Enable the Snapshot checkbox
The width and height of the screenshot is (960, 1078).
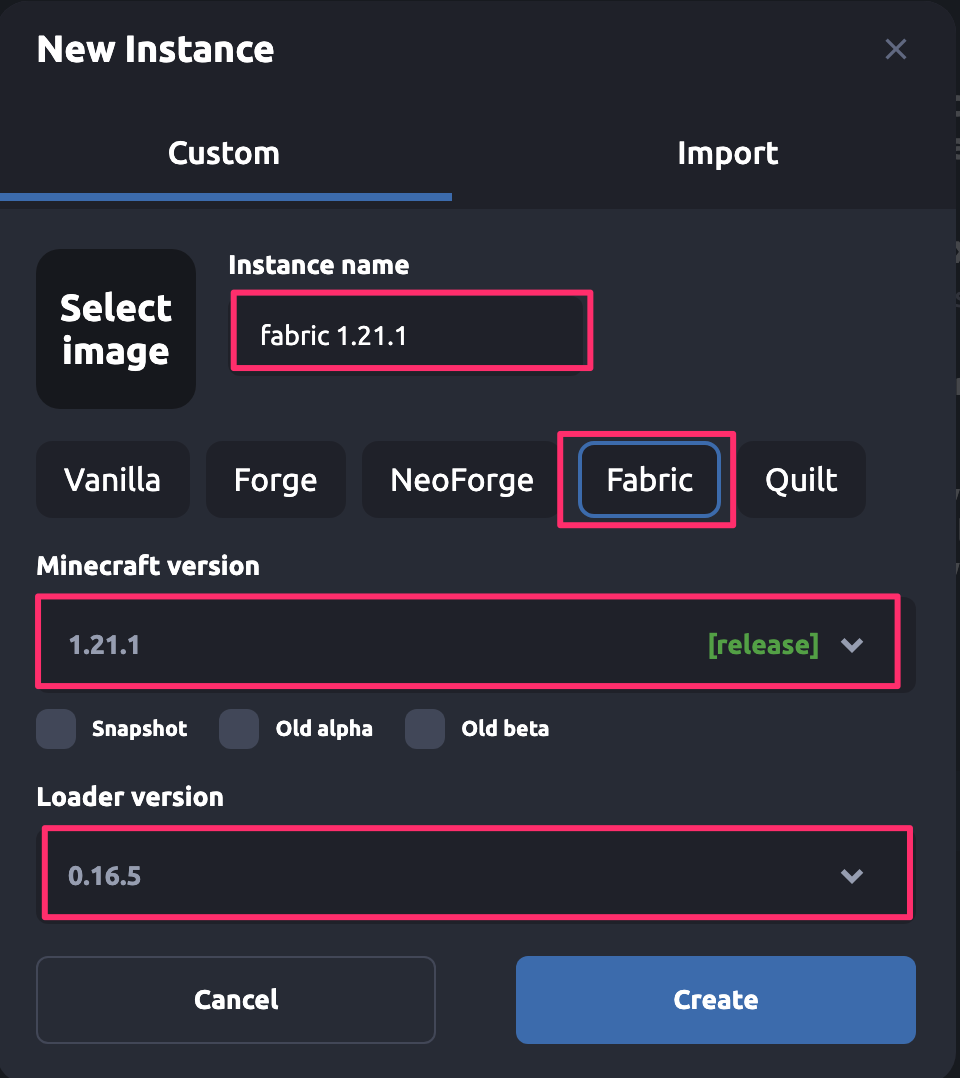pyautogui.click(x=56, y=729)
